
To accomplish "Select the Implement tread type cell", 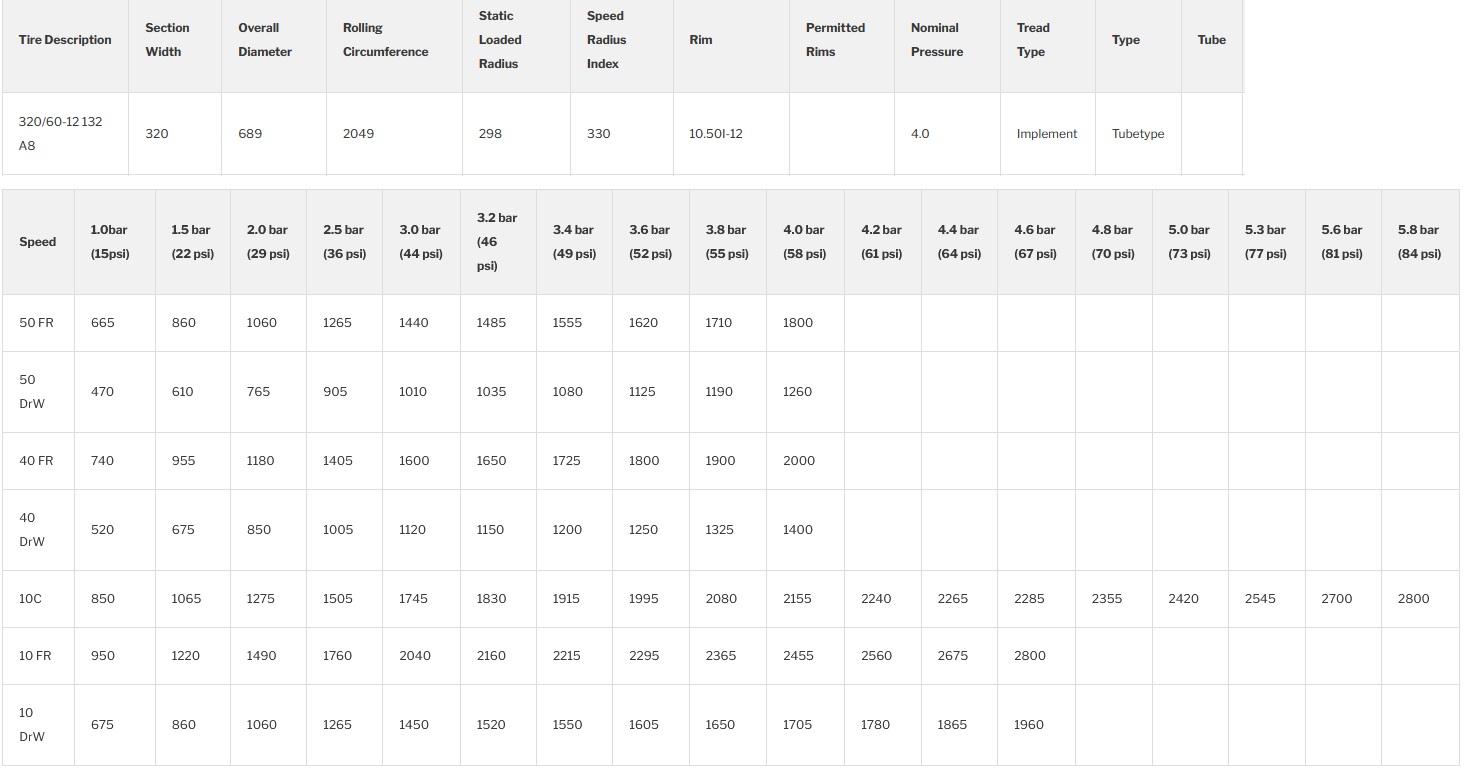I will click(x=1046, y=134).
